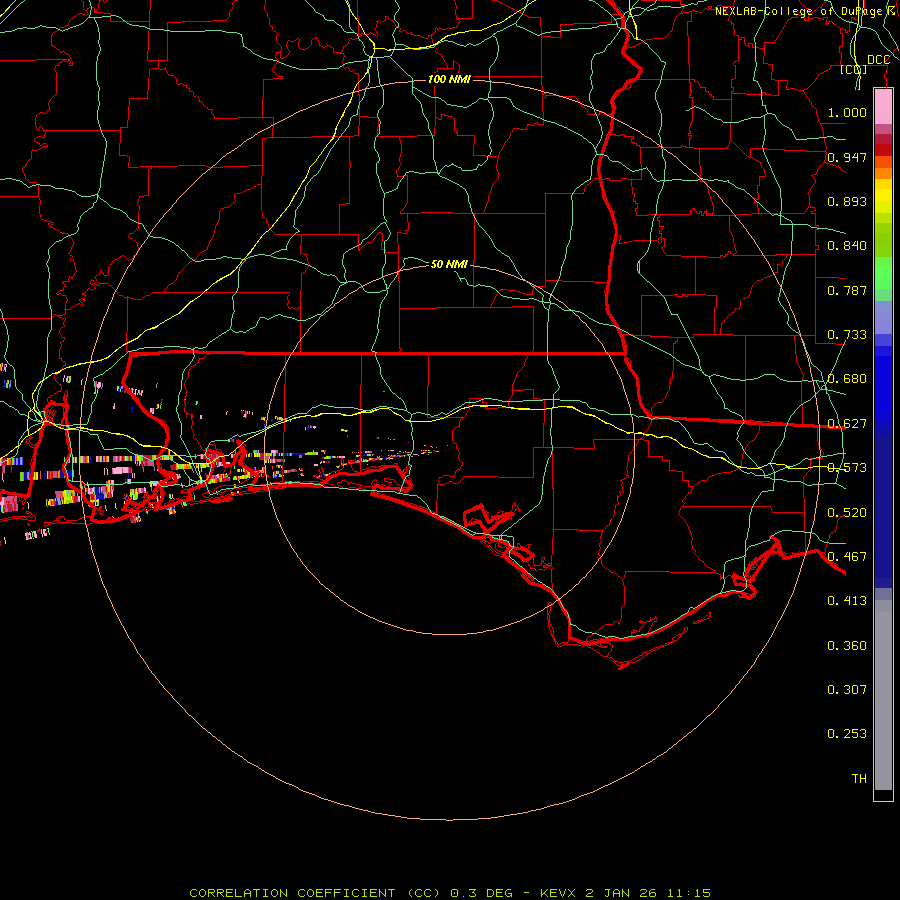Pick the gray swatch on the color bar
Screen dimensions: 900x900
pyautogui.click(x=883, y=695)
